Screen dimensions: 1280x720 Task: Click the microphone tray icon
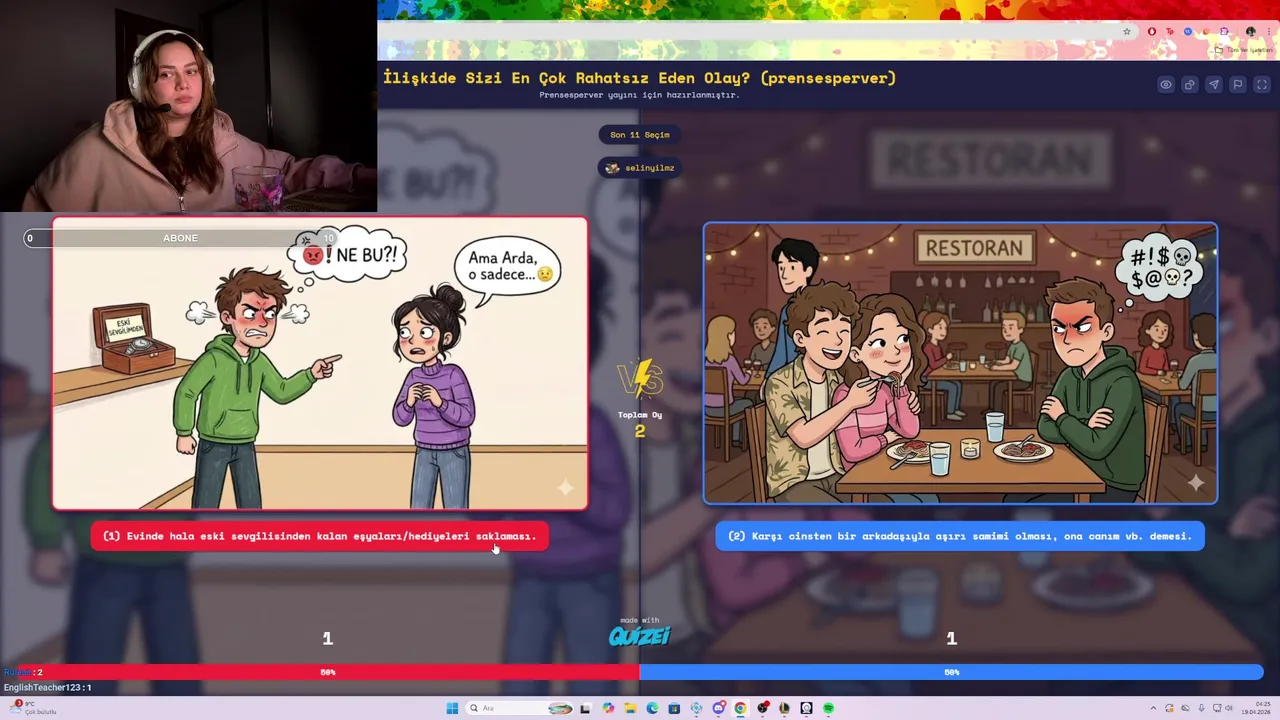tap(1200, 708)
